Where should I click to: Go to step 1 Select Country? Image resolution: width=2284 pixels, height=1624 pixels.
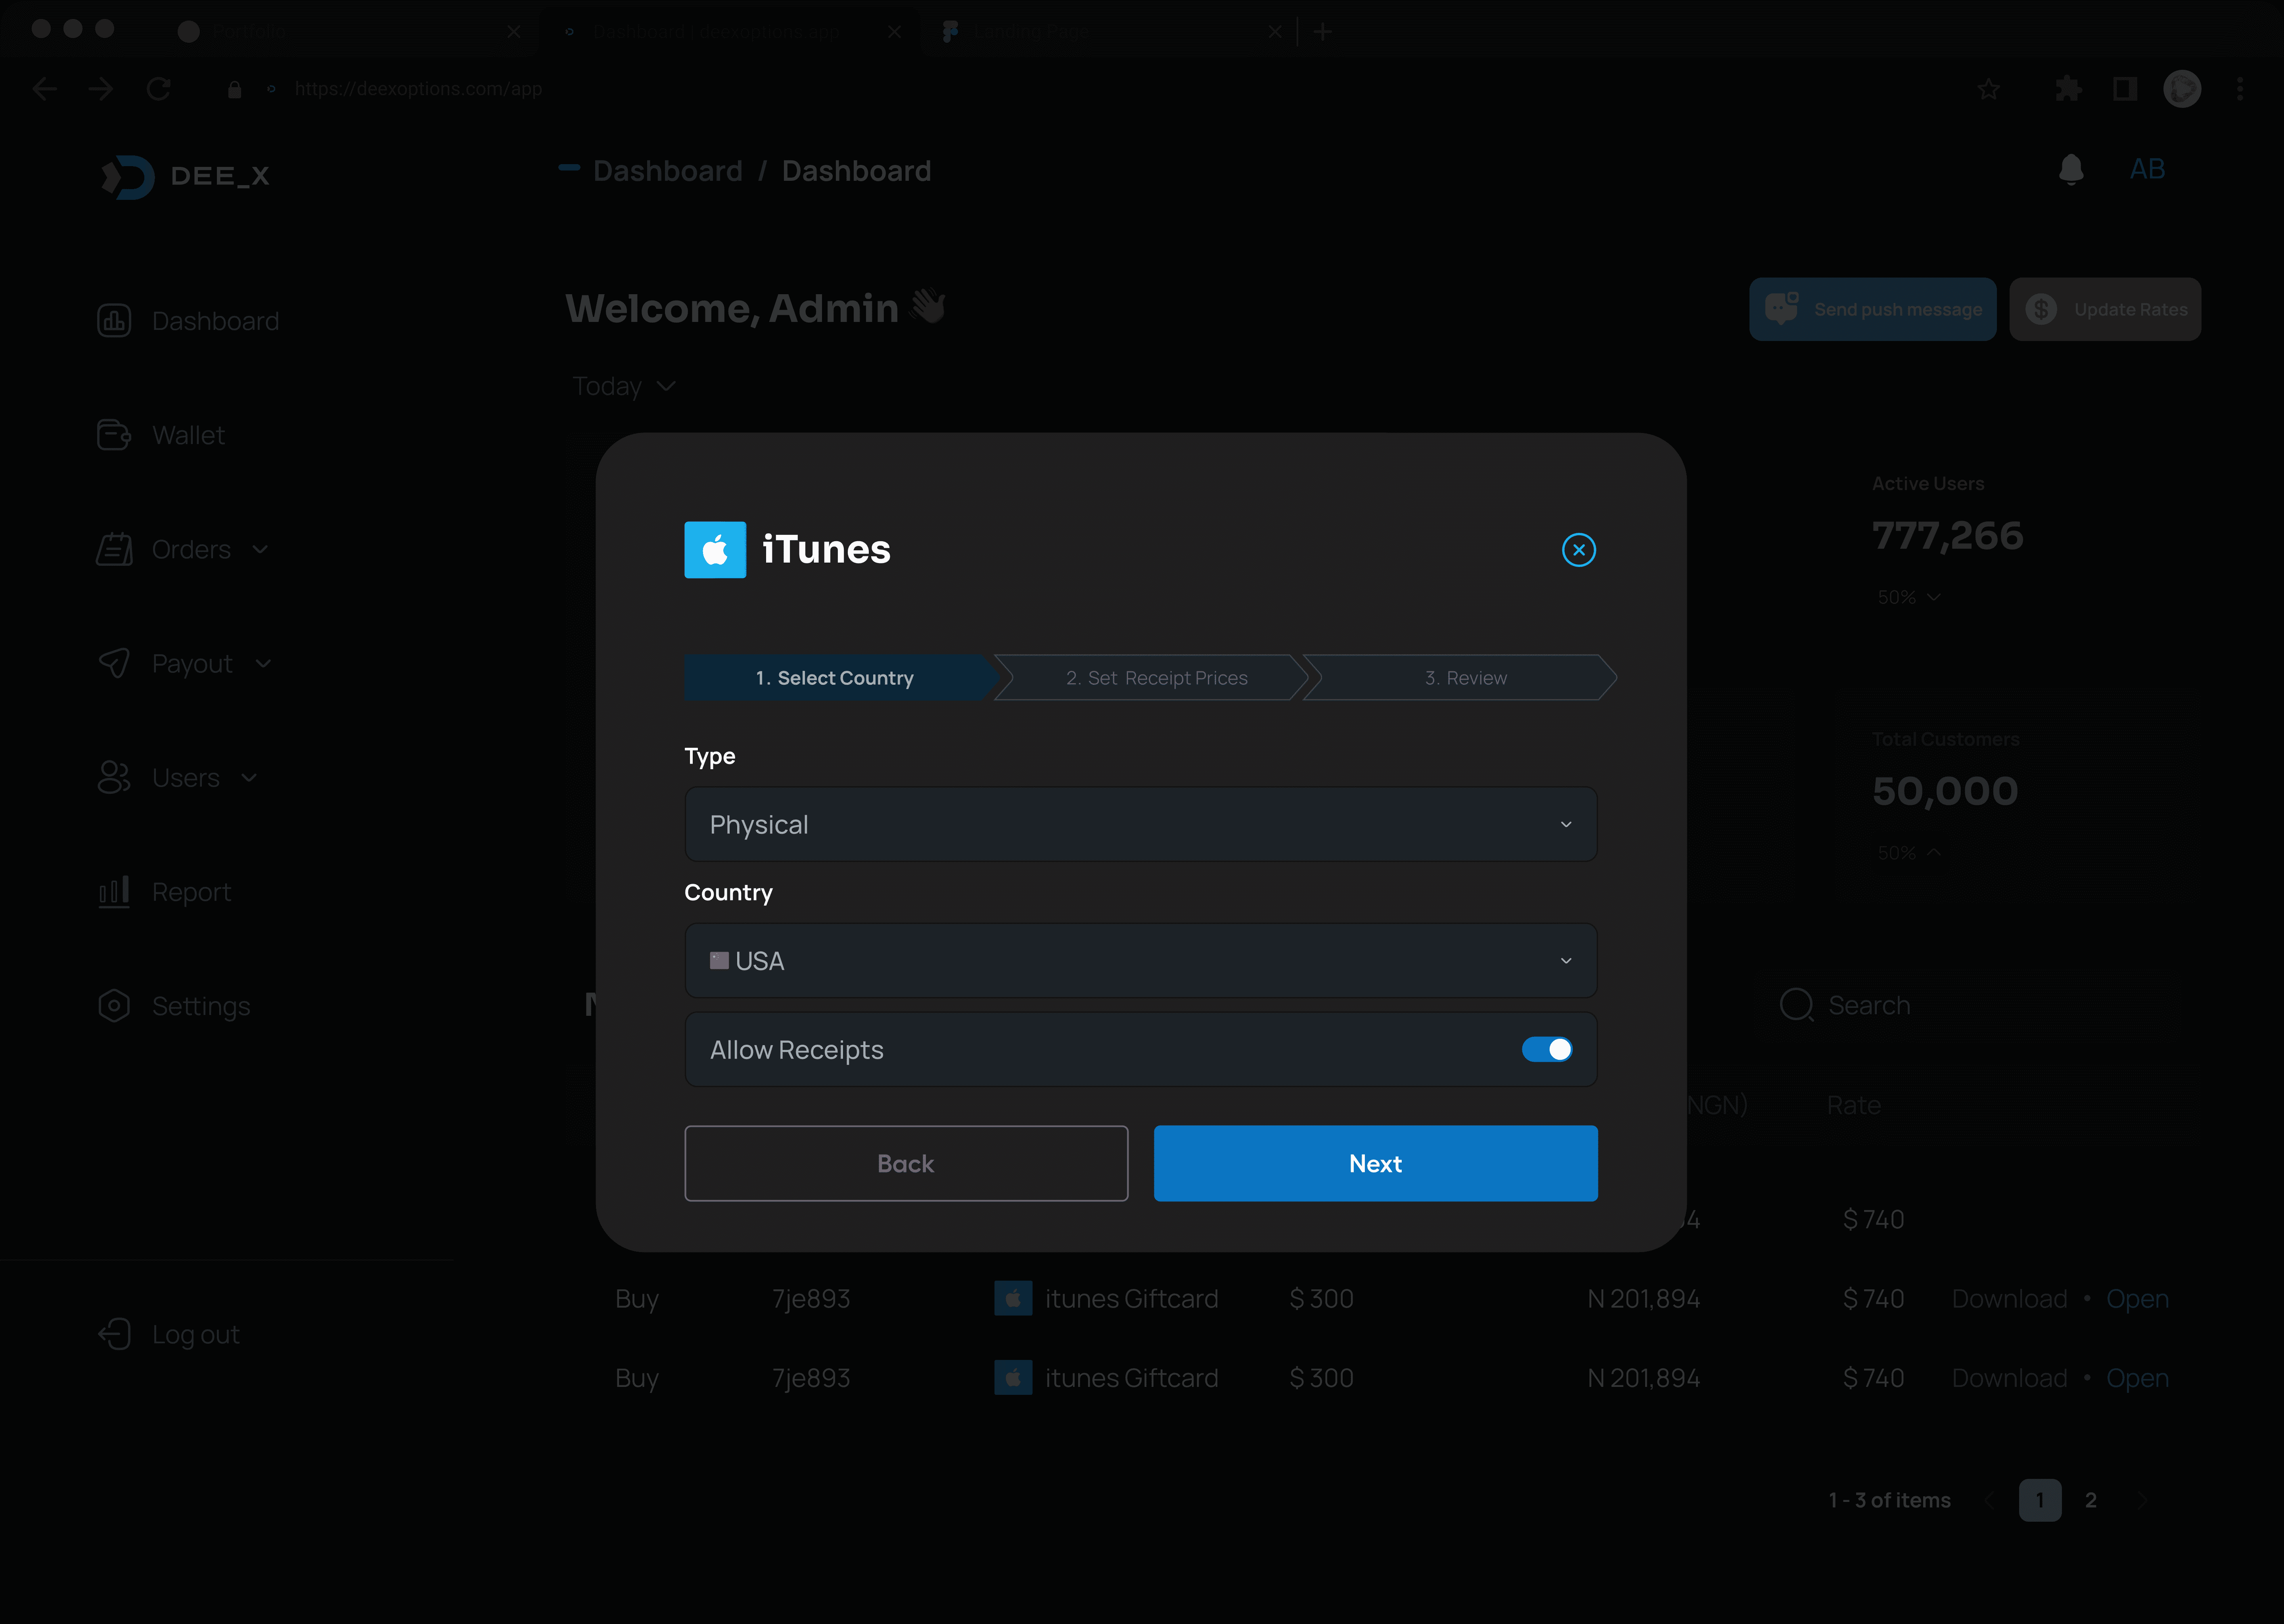coord(840,678)
